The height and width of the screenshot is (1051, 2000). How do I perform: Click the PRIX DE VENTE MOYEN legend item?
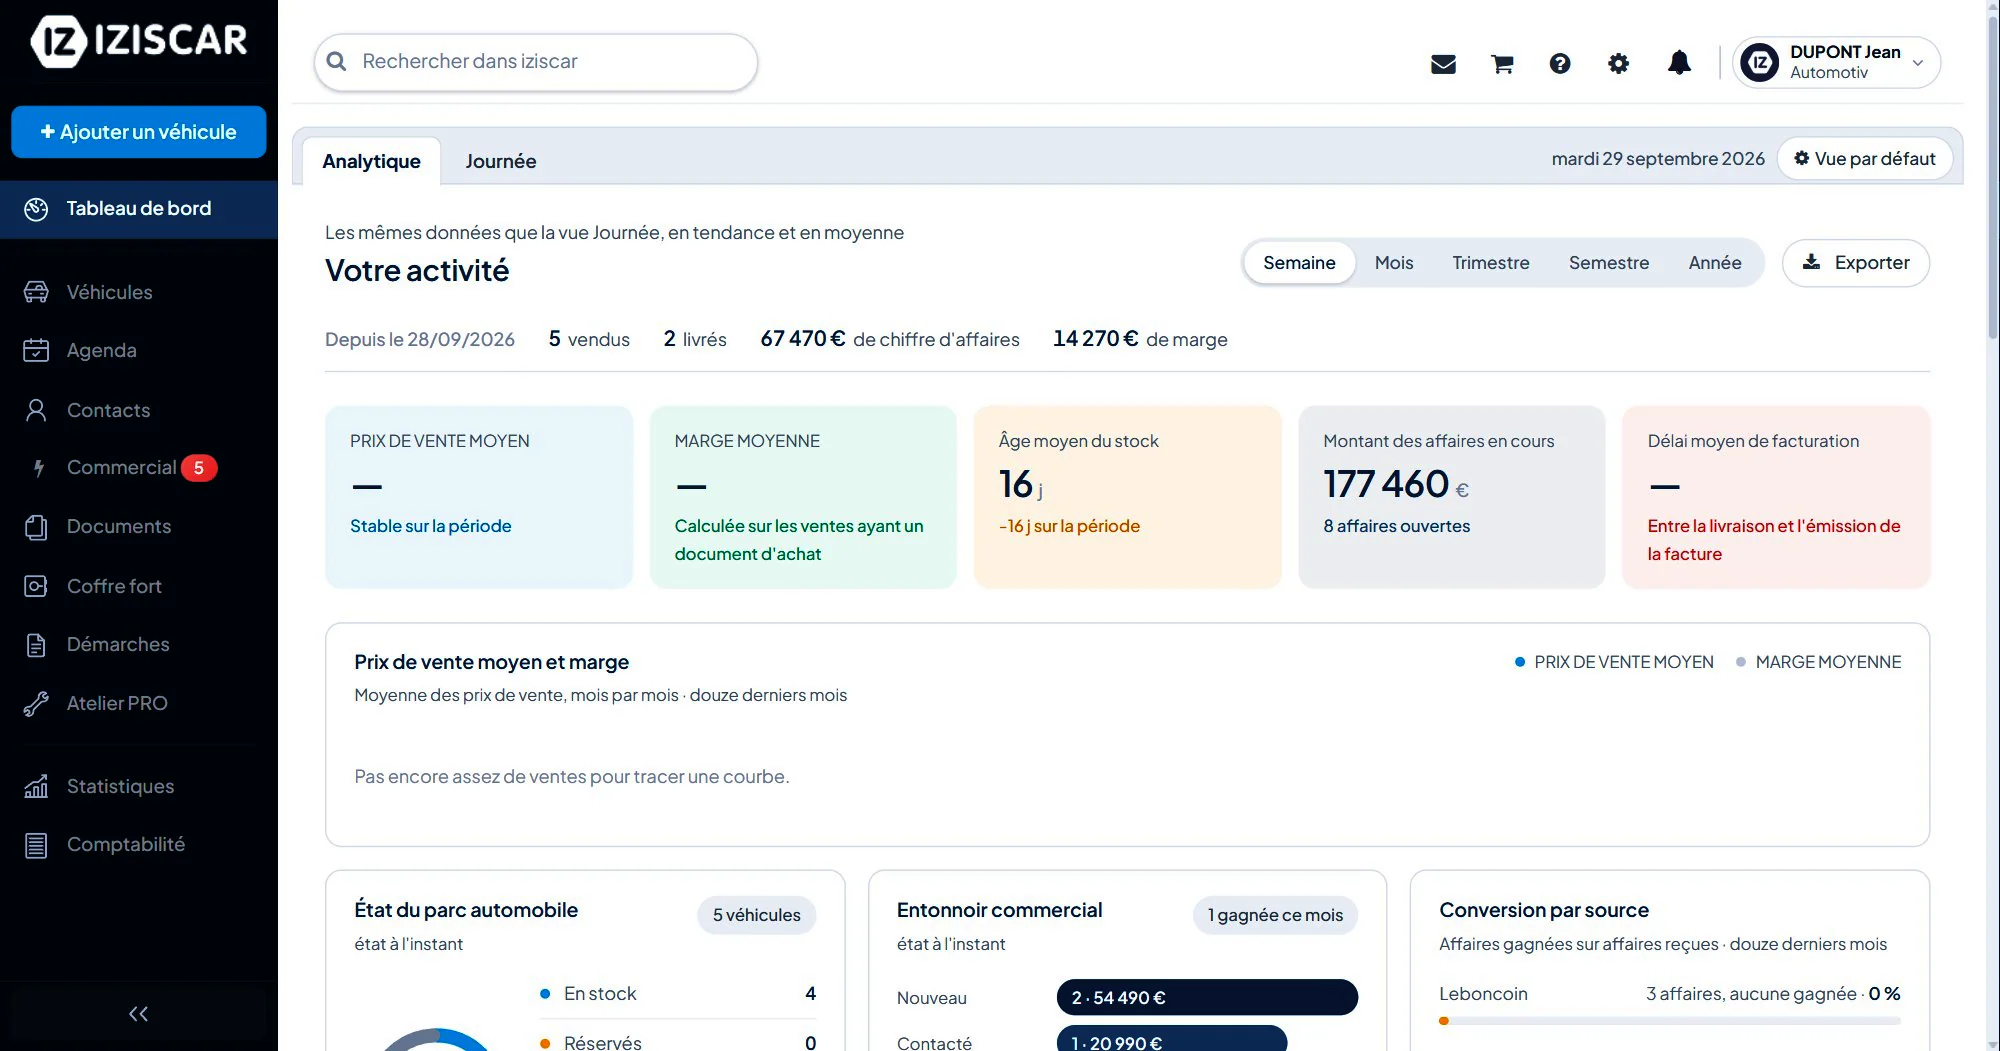coord(1613,662)
